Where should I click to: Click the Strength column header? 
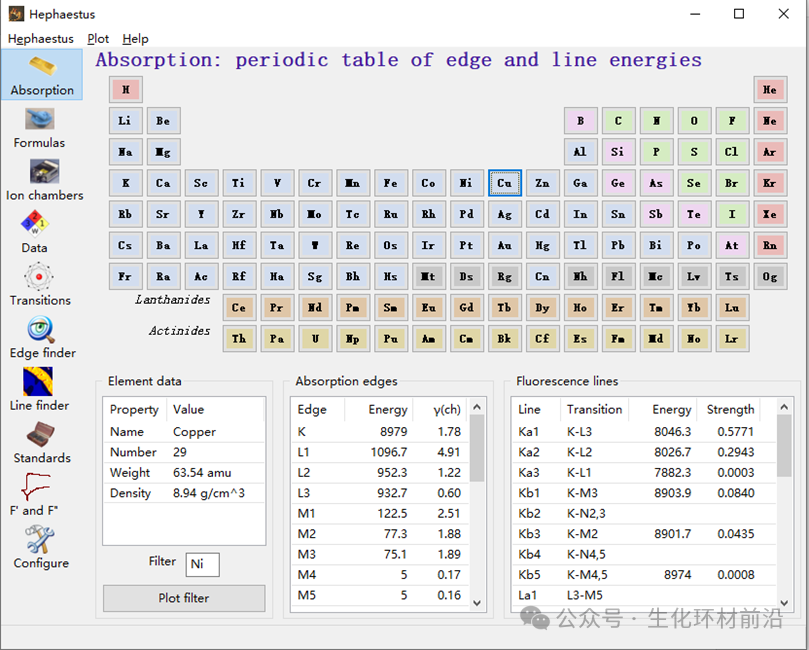(730, 410)
